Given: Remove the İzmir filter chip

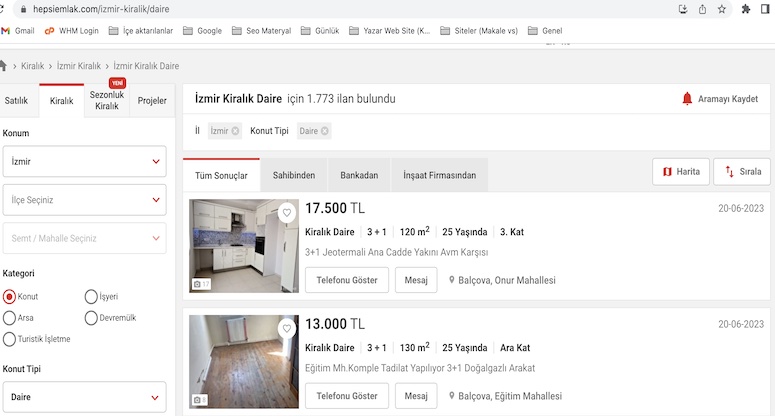Looking at the screenshot, I should coord(235,131).
